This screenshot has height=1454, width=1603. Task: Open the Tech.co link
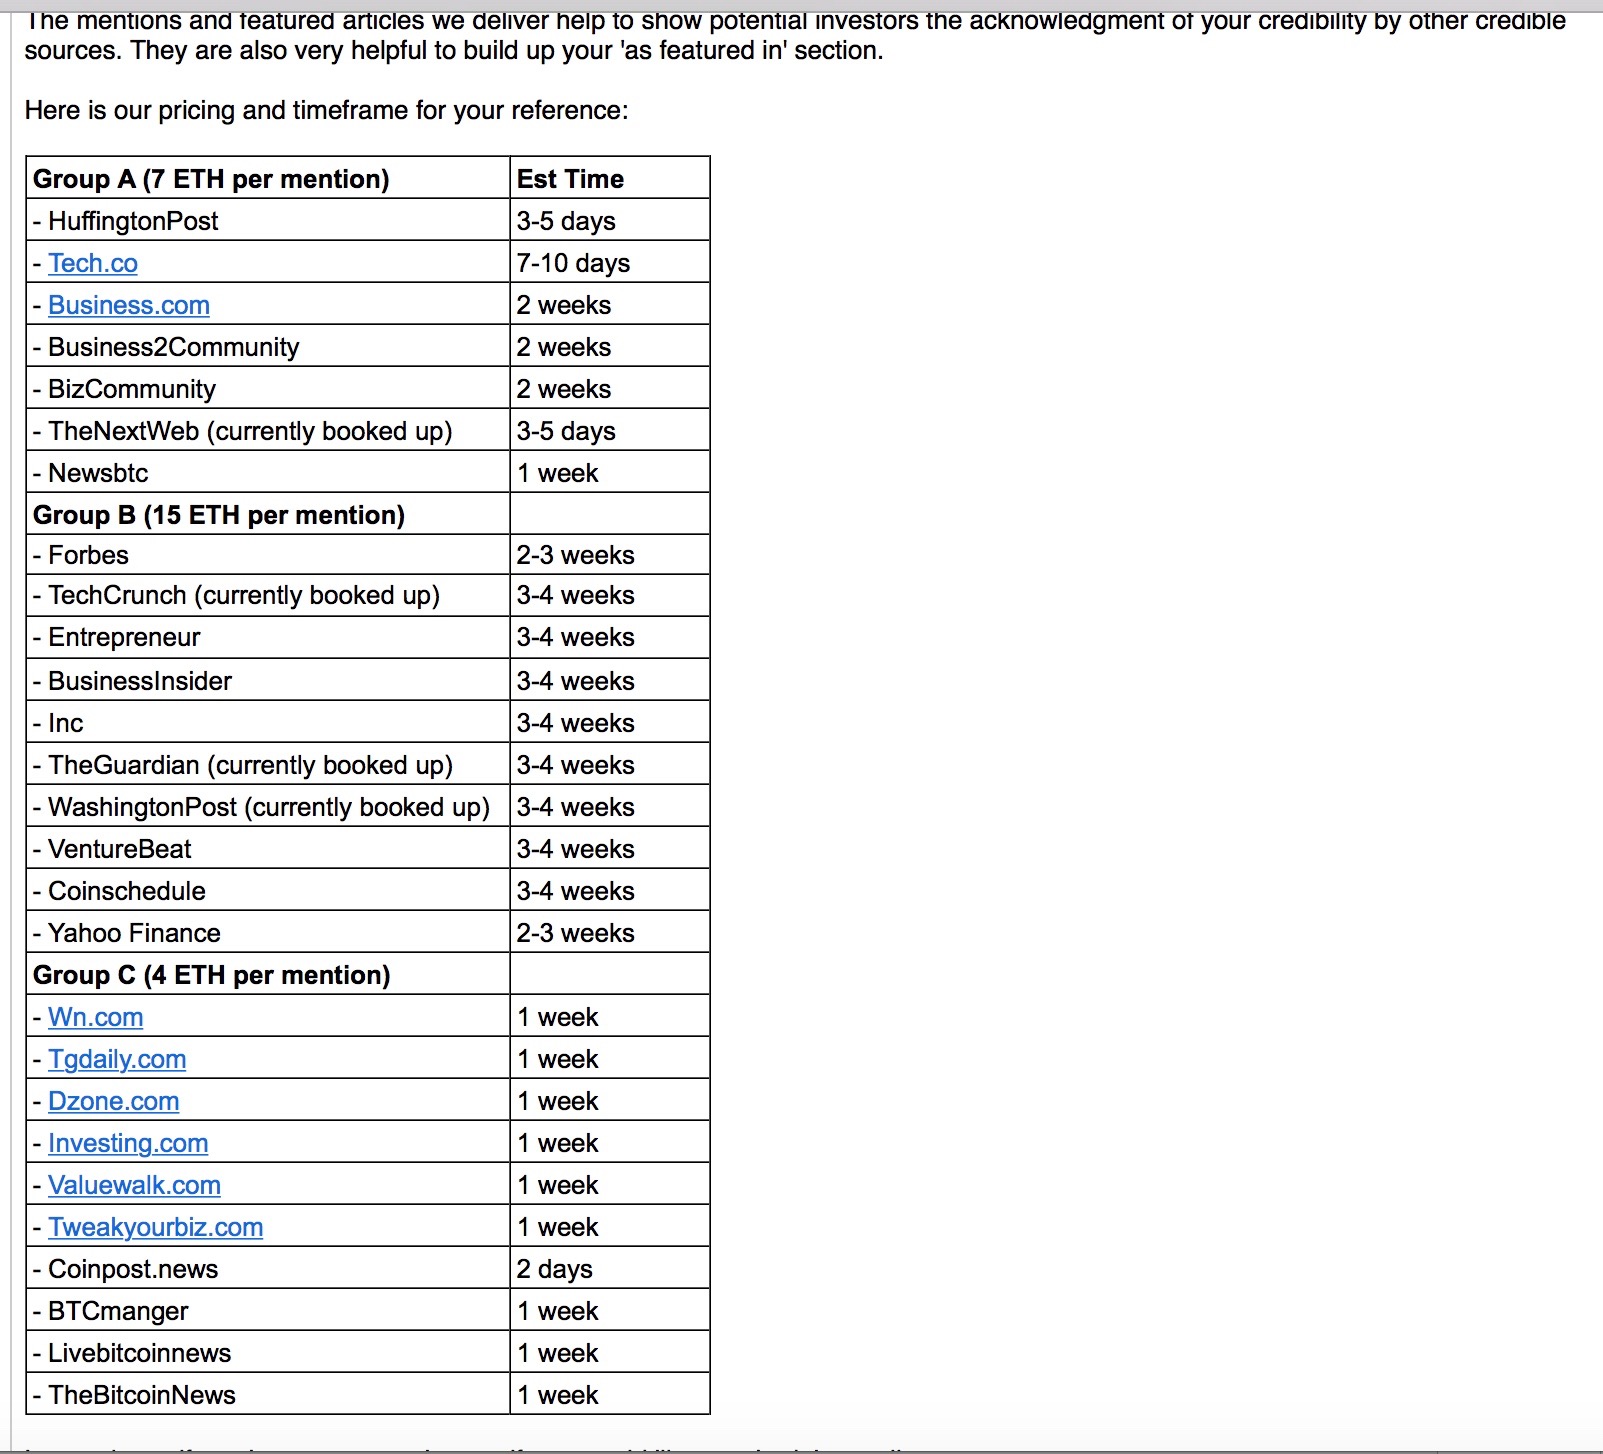coord(93,263)
